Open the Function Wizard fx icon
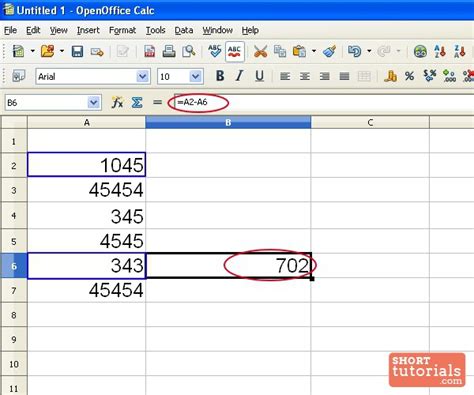Image resolution: width=474 pixels, height=395 pixels. pos(117,102)
